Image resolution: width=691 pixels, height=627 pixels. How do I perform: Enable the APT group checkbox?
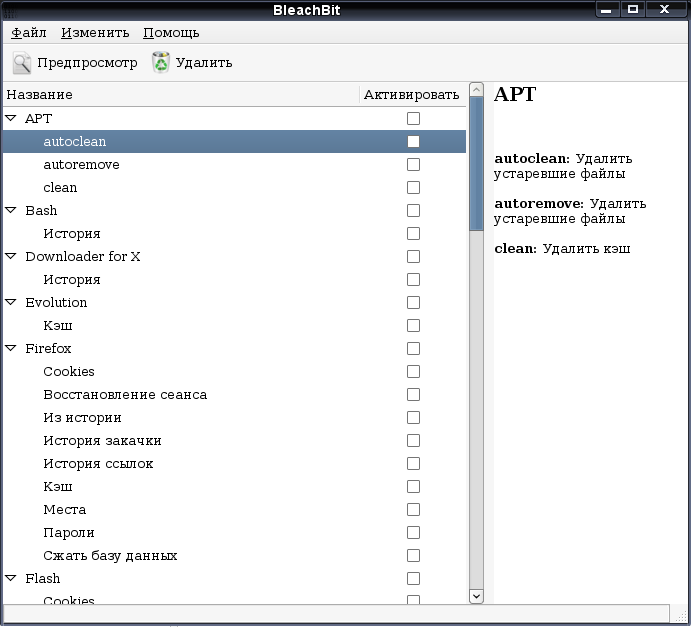413,119
